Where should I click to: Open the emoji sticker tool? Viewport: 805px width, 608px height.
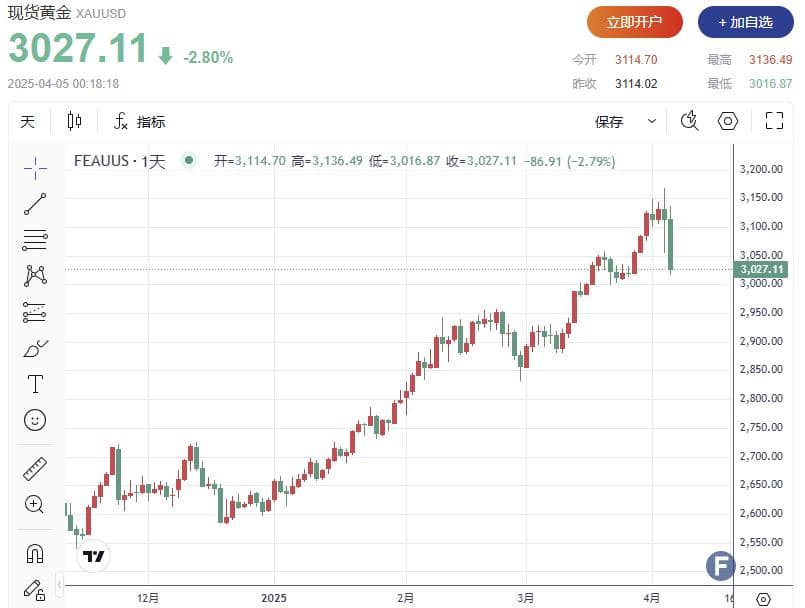(x=35, y=420)
